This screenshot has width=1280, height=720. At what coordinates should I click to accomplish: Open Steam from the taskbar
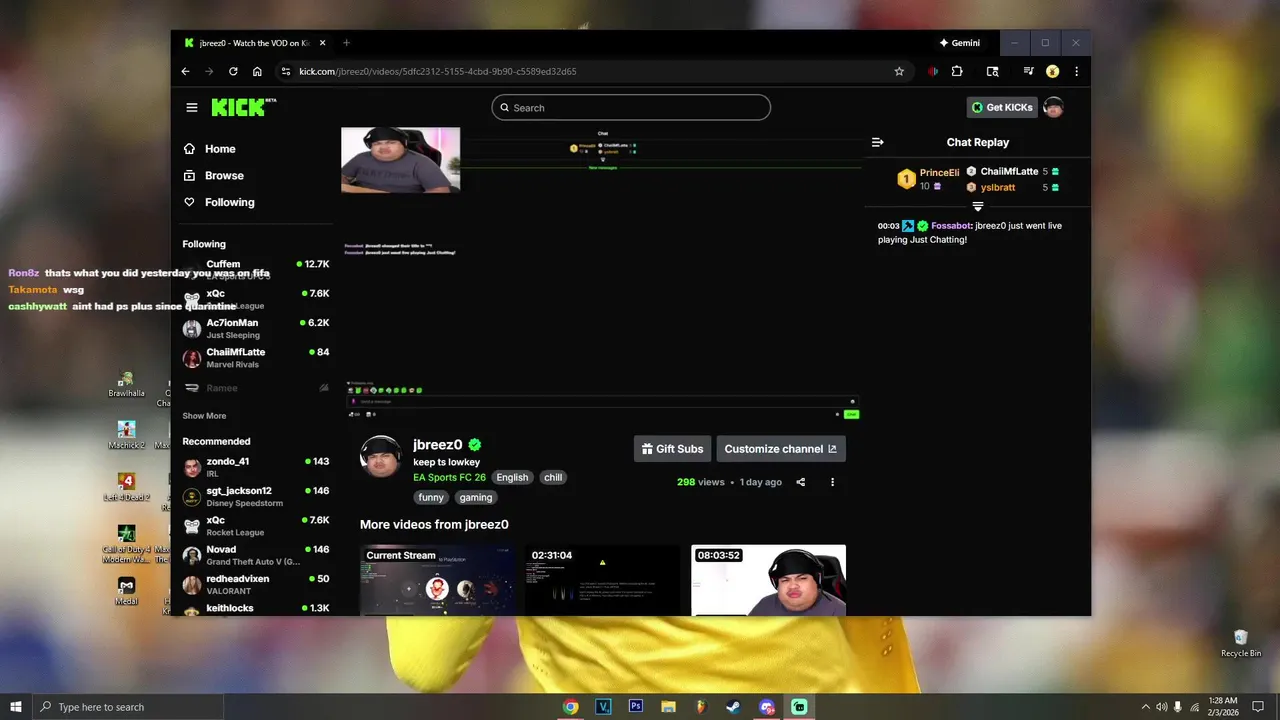click(x=733, y=707)
